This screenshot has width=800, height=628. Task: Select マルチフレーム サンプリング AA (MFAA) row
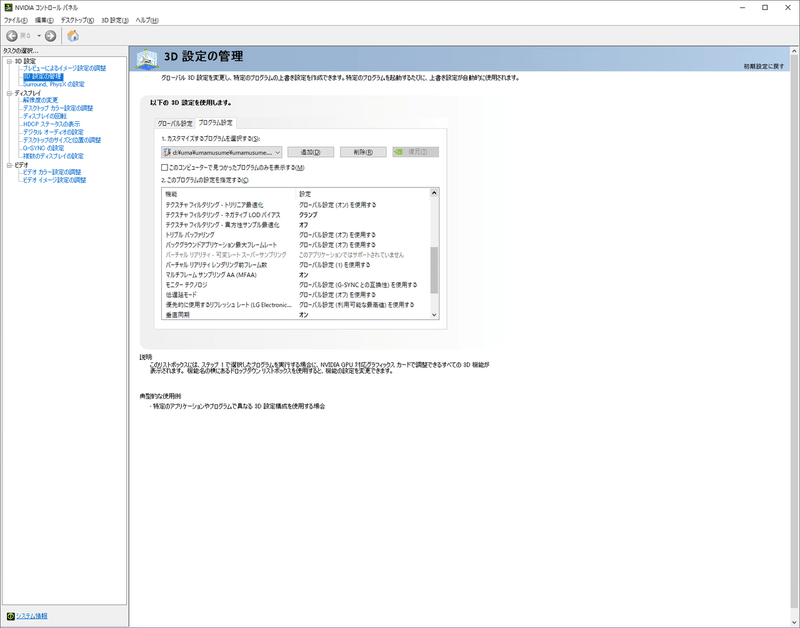click(x=296, y=275)
